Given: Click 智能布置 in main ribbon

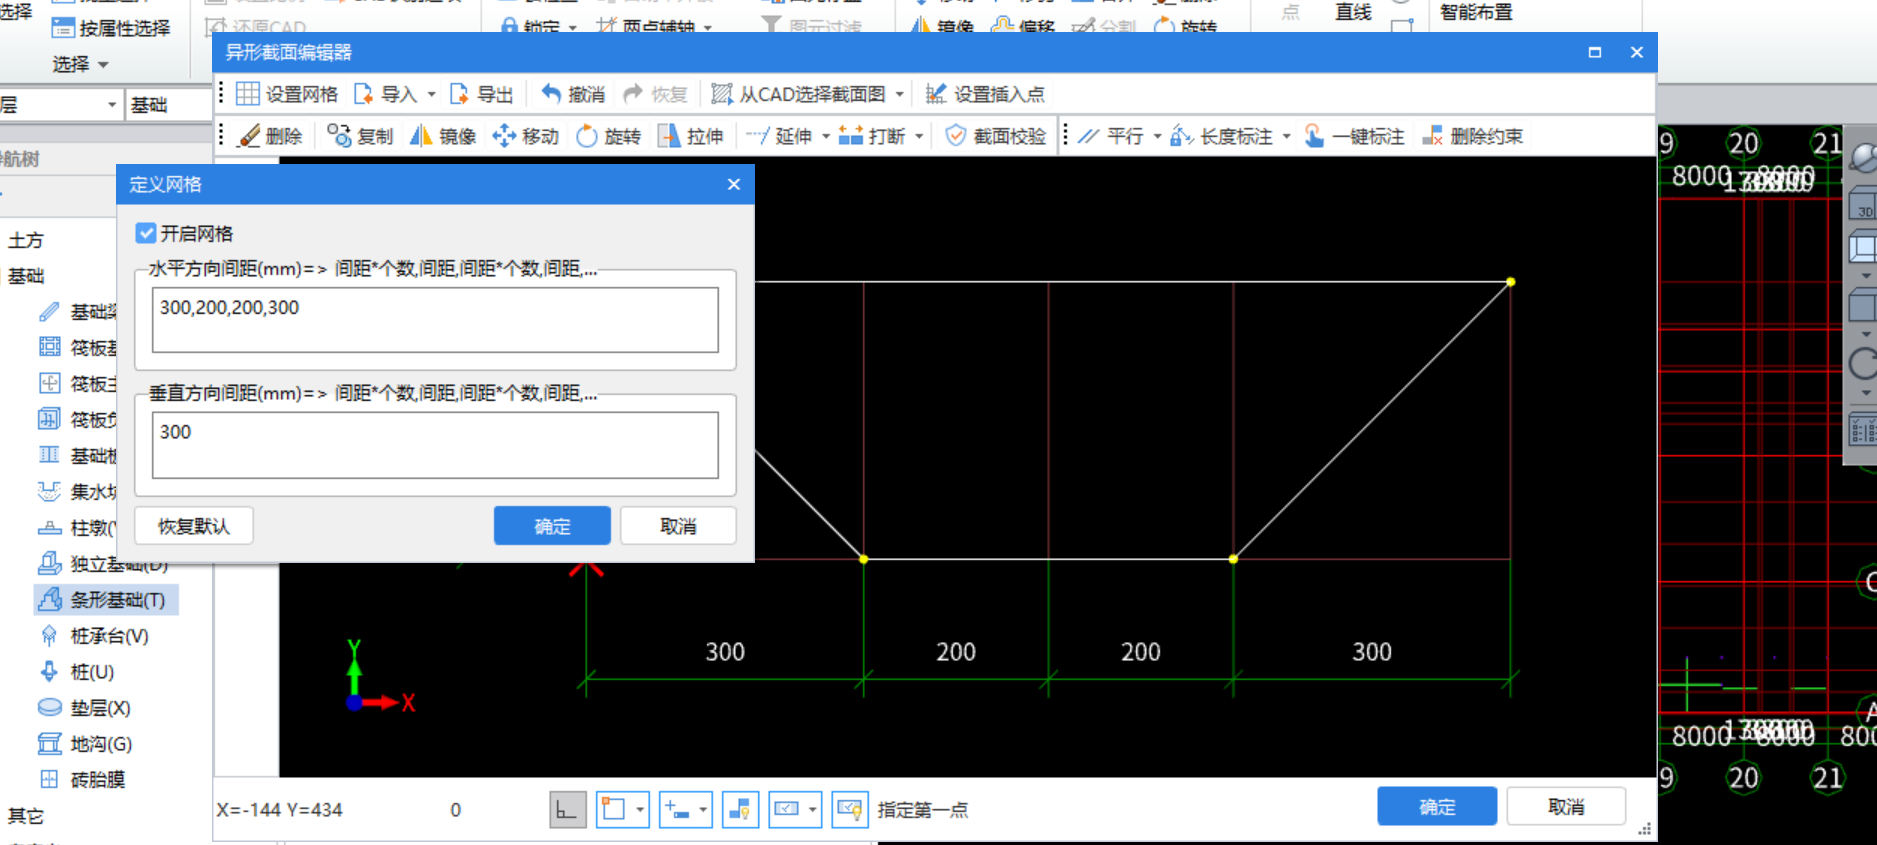Looking at the screenshot, I should 1476,12.
